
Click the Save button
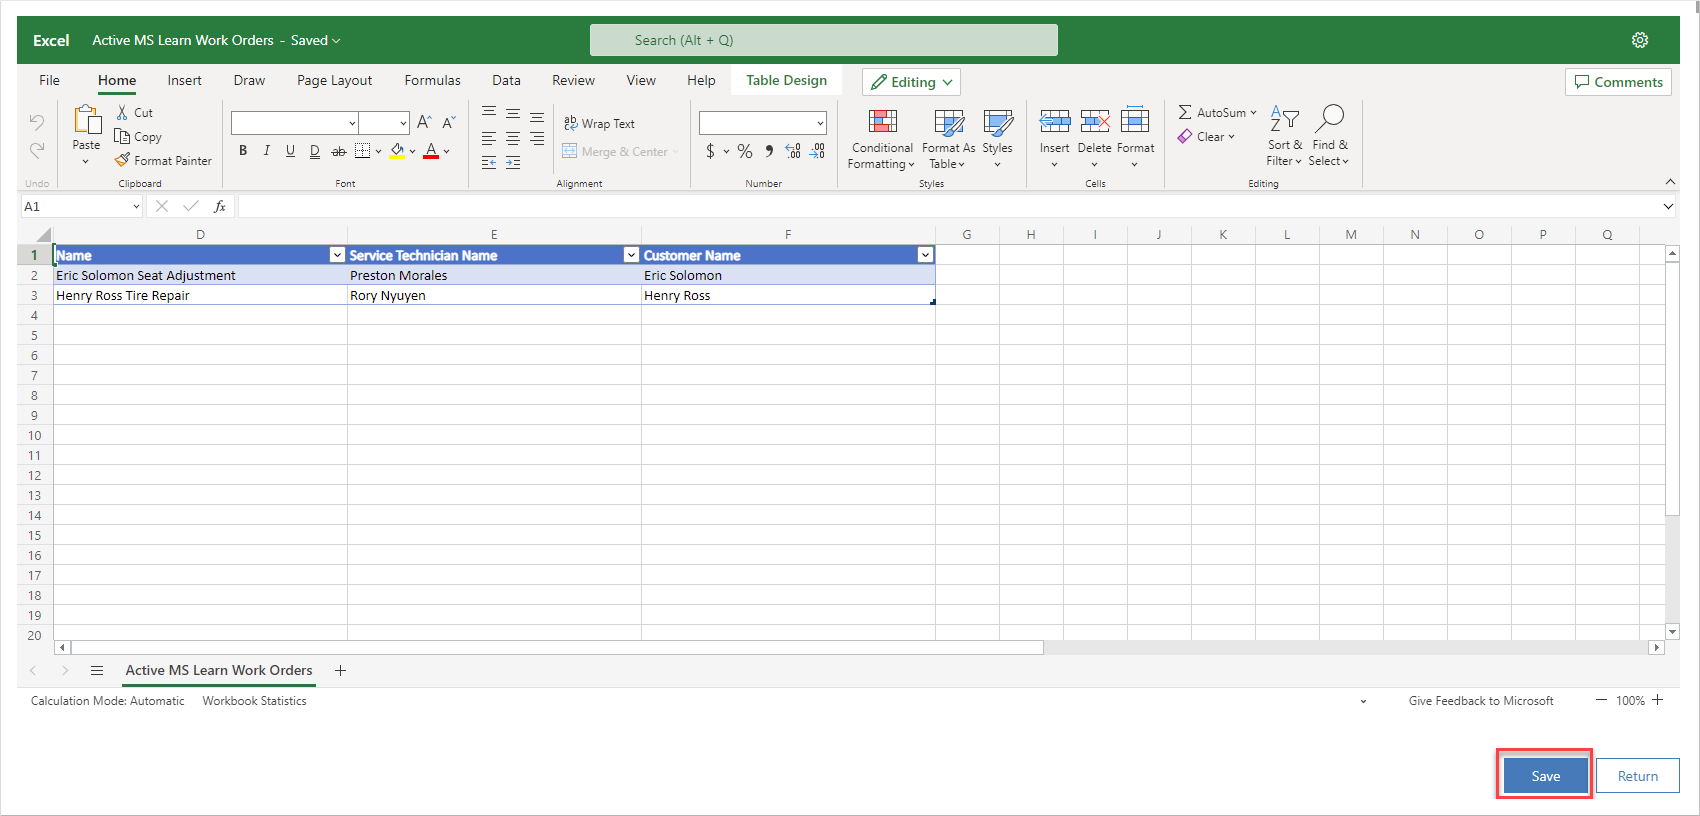(1545, 776)
